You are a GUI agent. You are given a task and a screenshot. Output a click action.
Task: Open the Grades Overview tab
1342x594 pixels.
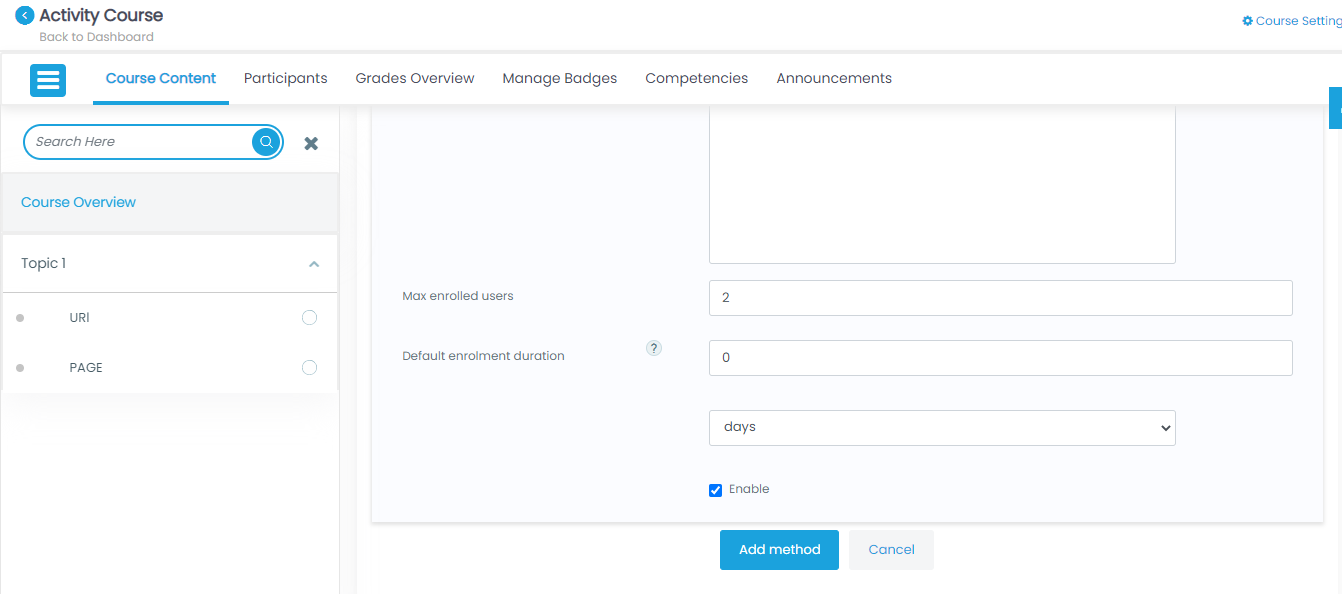[415, 78]
